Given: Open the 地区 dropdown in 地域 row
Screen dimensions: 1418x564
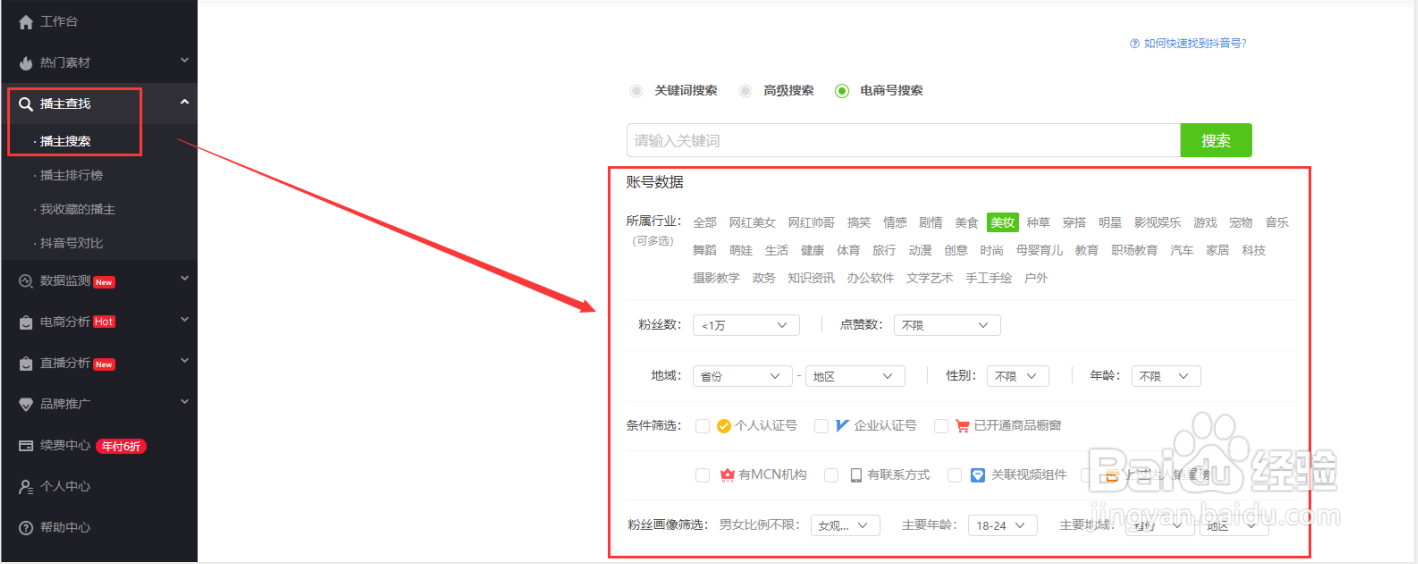Looking at the screenshot, I should point(855,376).
